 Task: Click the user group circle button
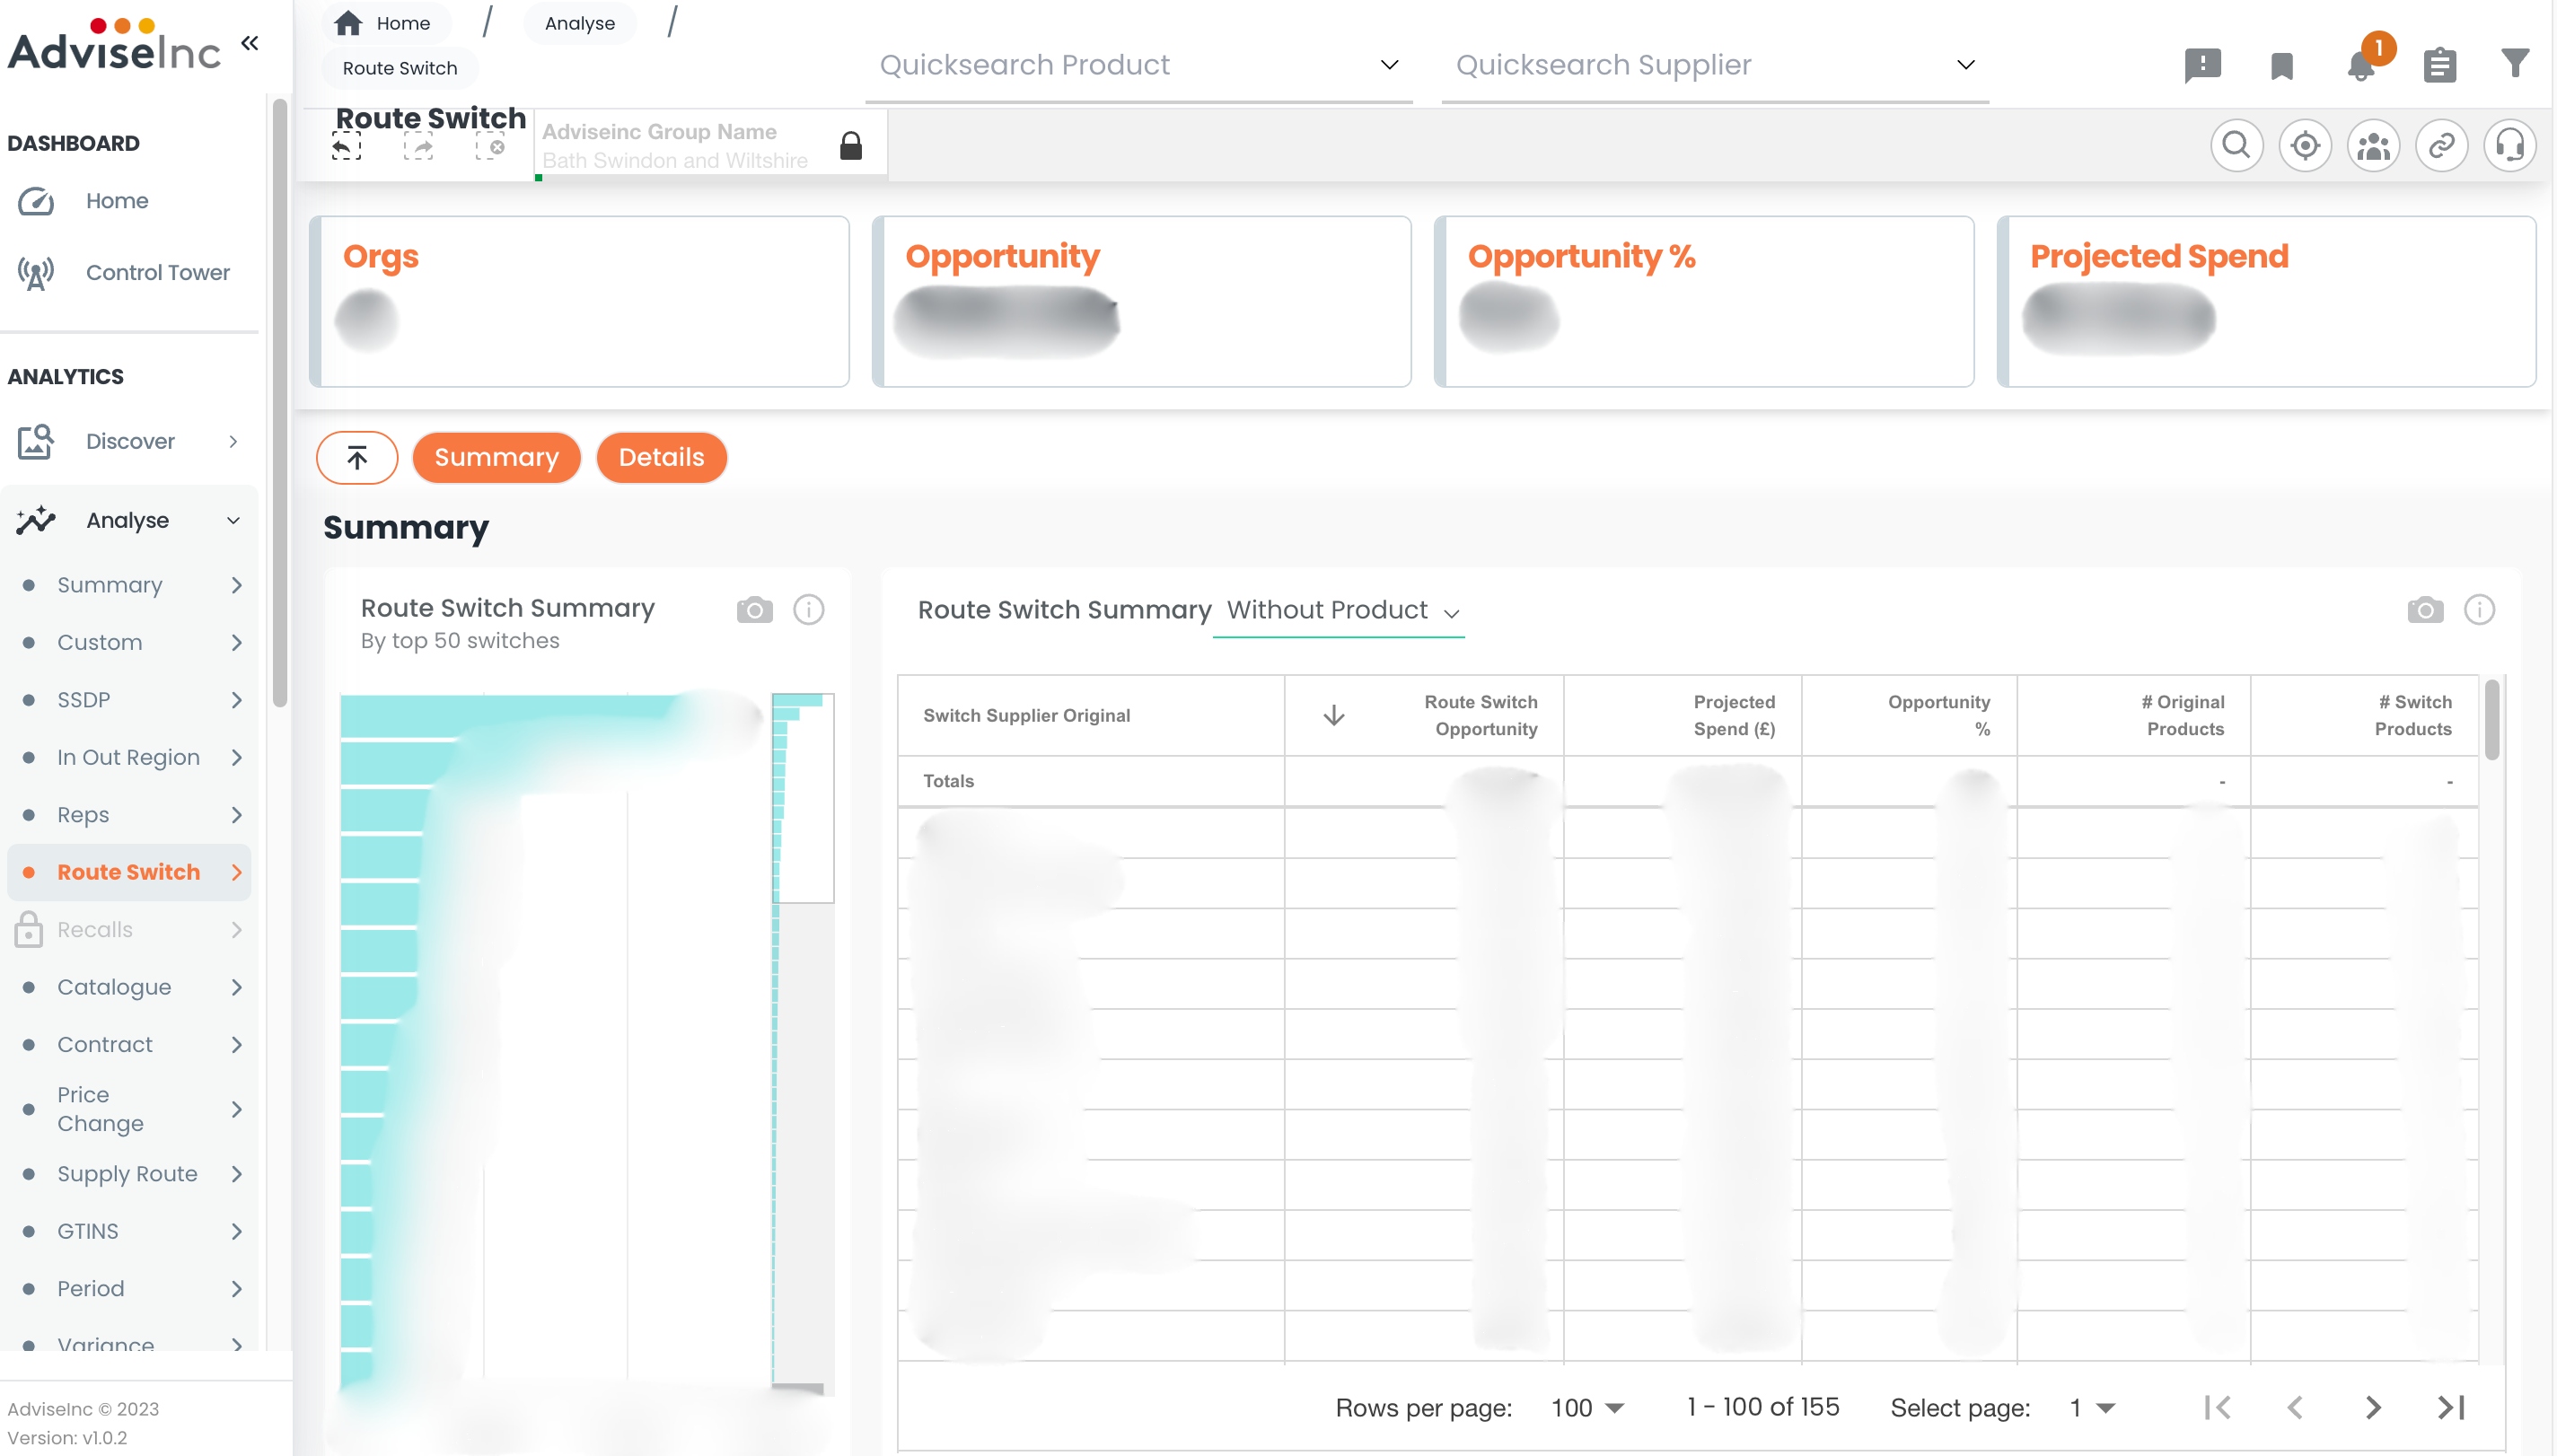[2373, 146]
